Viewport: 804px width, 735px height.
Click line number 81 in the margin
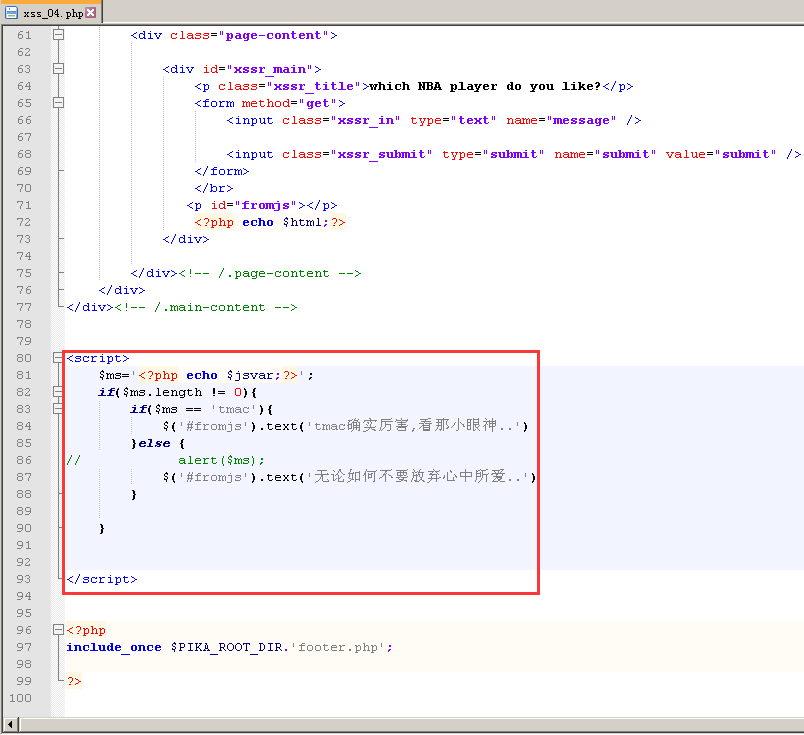[24, 375]
